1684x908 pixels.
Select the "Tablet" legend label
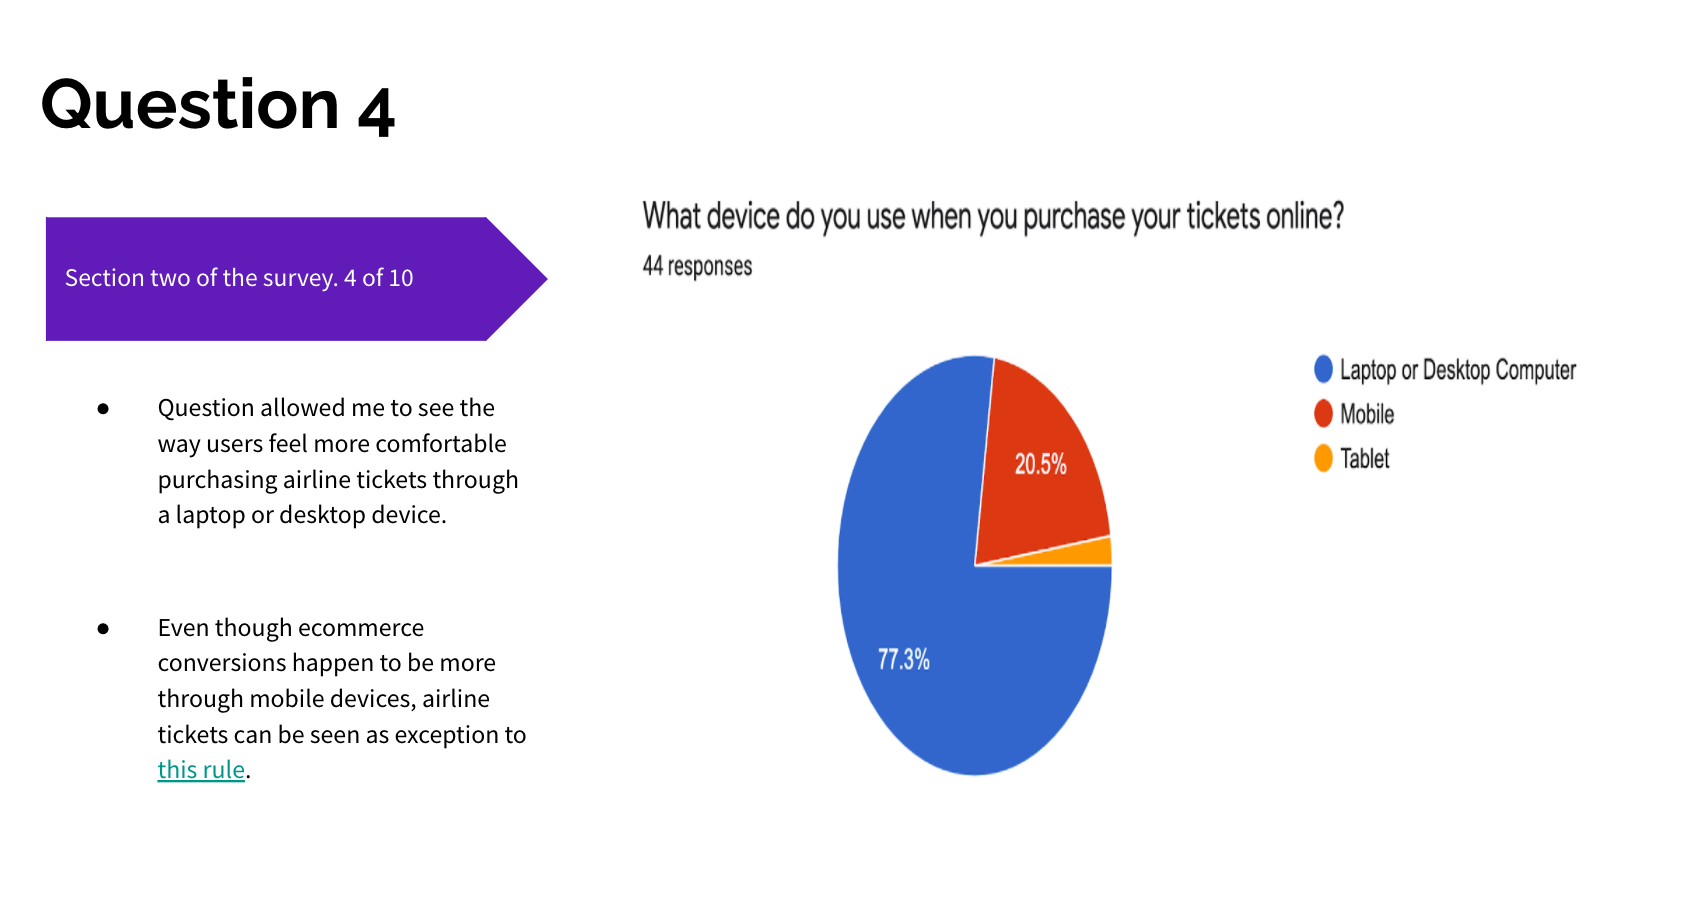tap(1364, 459)
